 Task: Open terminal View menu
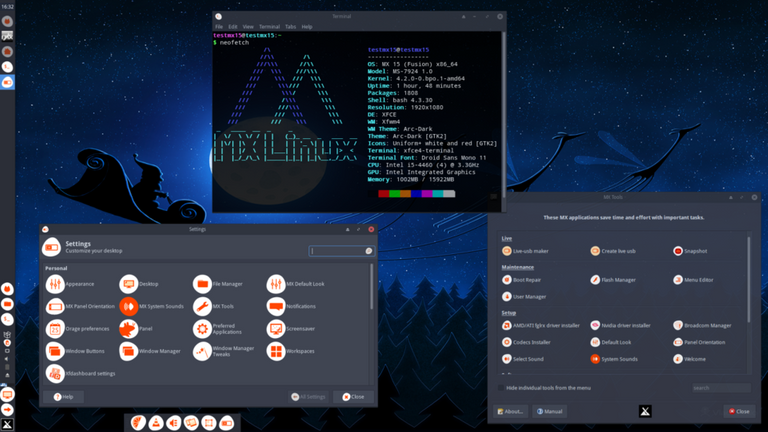(x=248, y=26)
